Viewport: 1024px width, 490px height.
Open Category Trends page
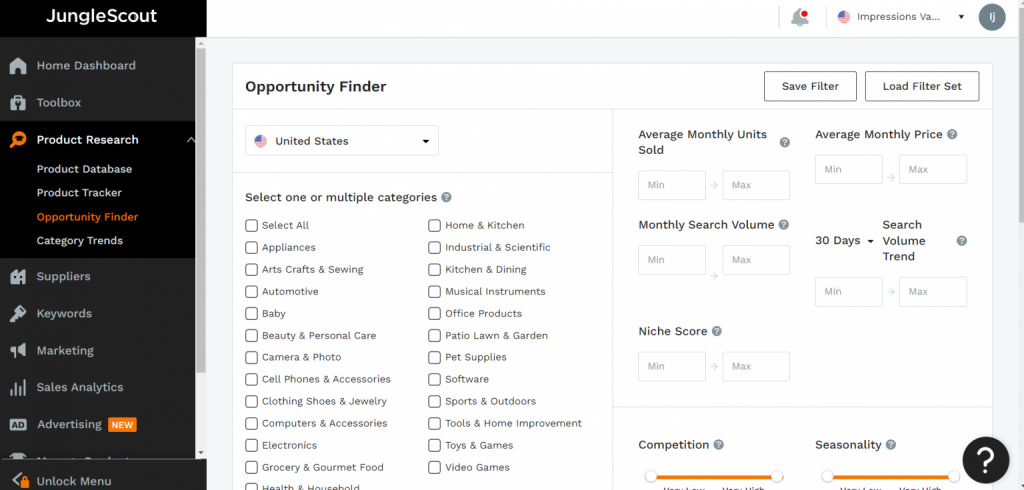tap(80, 241)
